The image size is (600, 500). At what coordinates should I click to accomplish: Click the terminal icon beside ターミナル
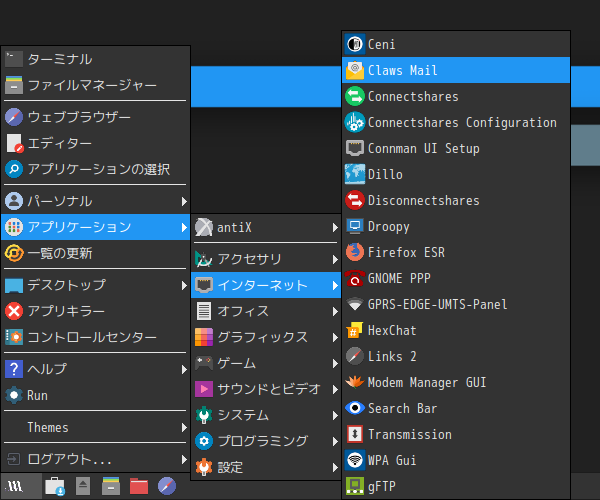point(14,59)
